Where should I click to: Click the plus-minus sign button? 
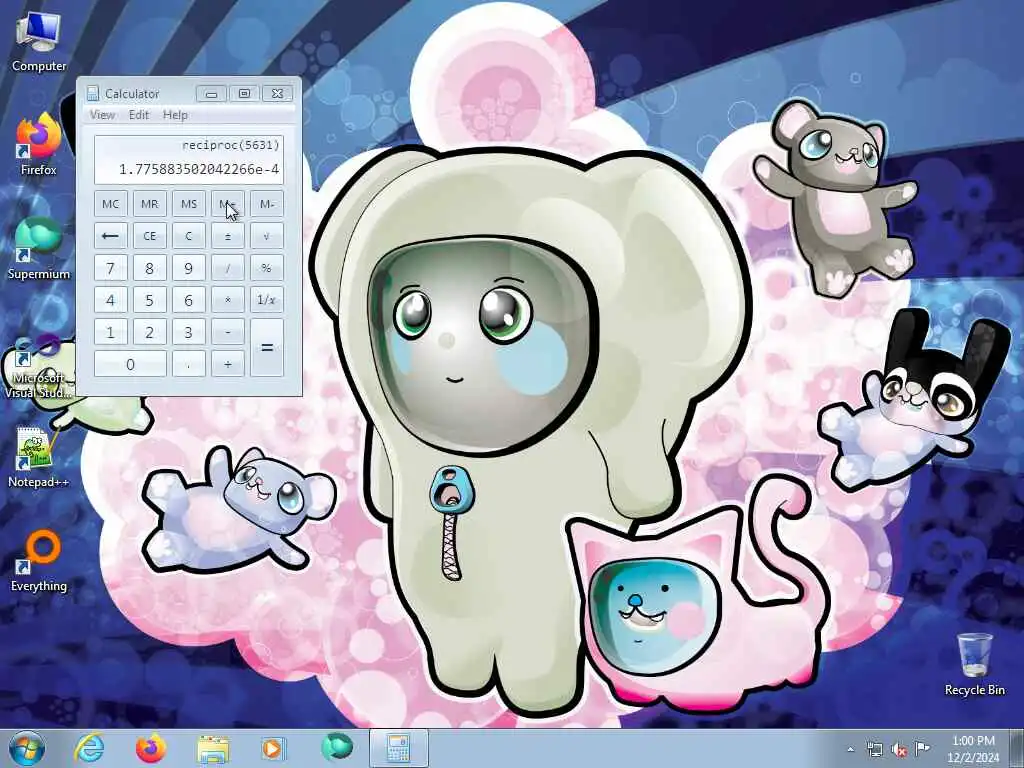tap(228, 236)
